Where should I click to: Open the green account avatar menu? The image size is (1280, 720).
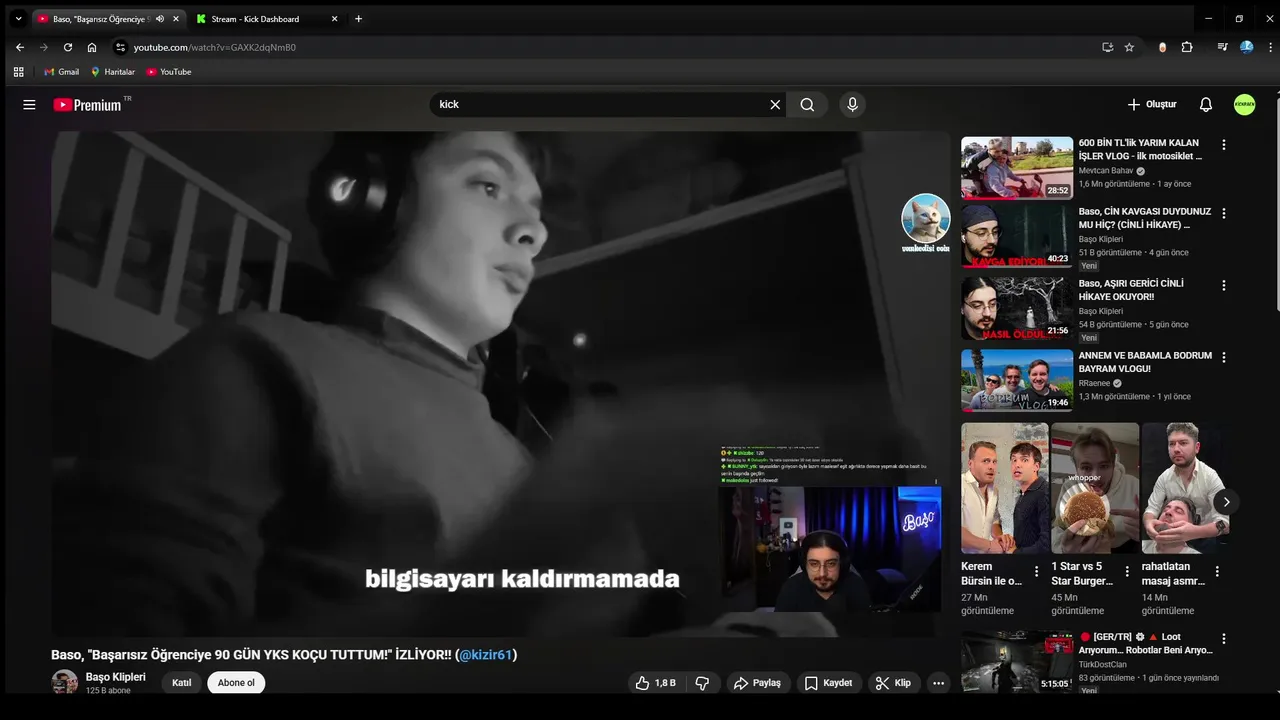pyautogui.click(x=1244, y=104)
